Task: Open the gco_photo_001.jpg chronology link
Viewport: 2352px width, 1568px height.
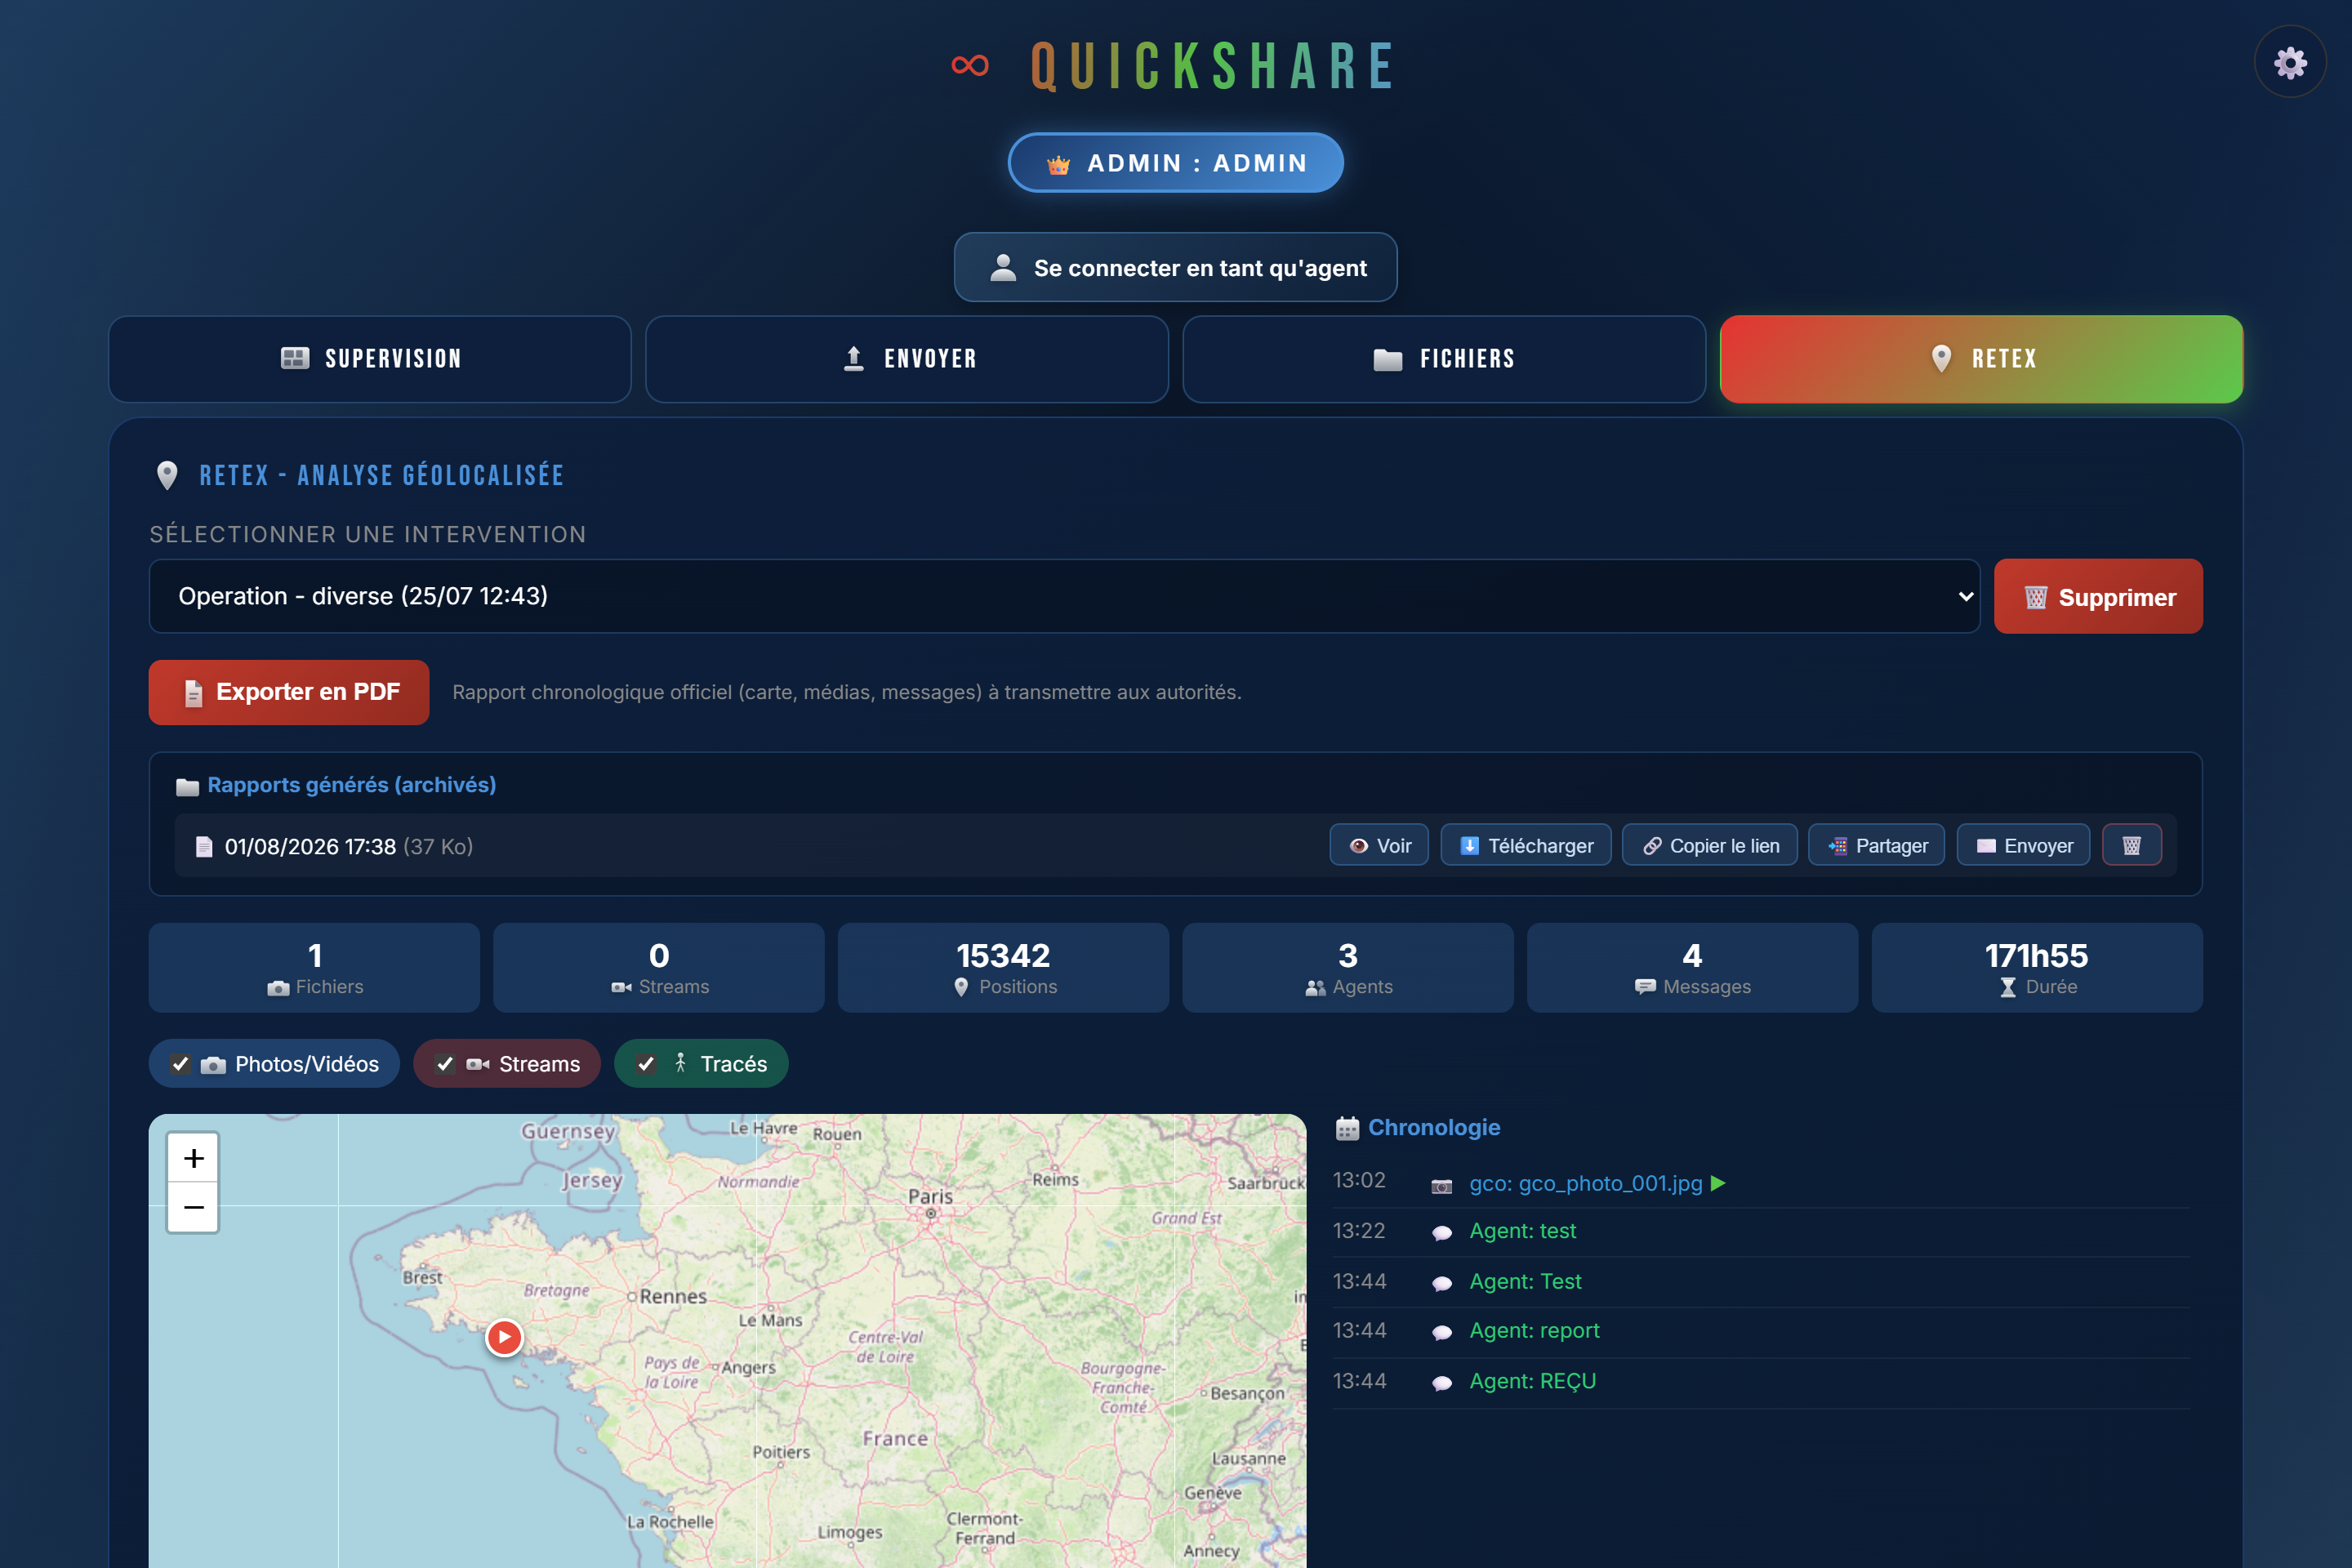Action: pyautogui.click(x=1585, y=1183)
